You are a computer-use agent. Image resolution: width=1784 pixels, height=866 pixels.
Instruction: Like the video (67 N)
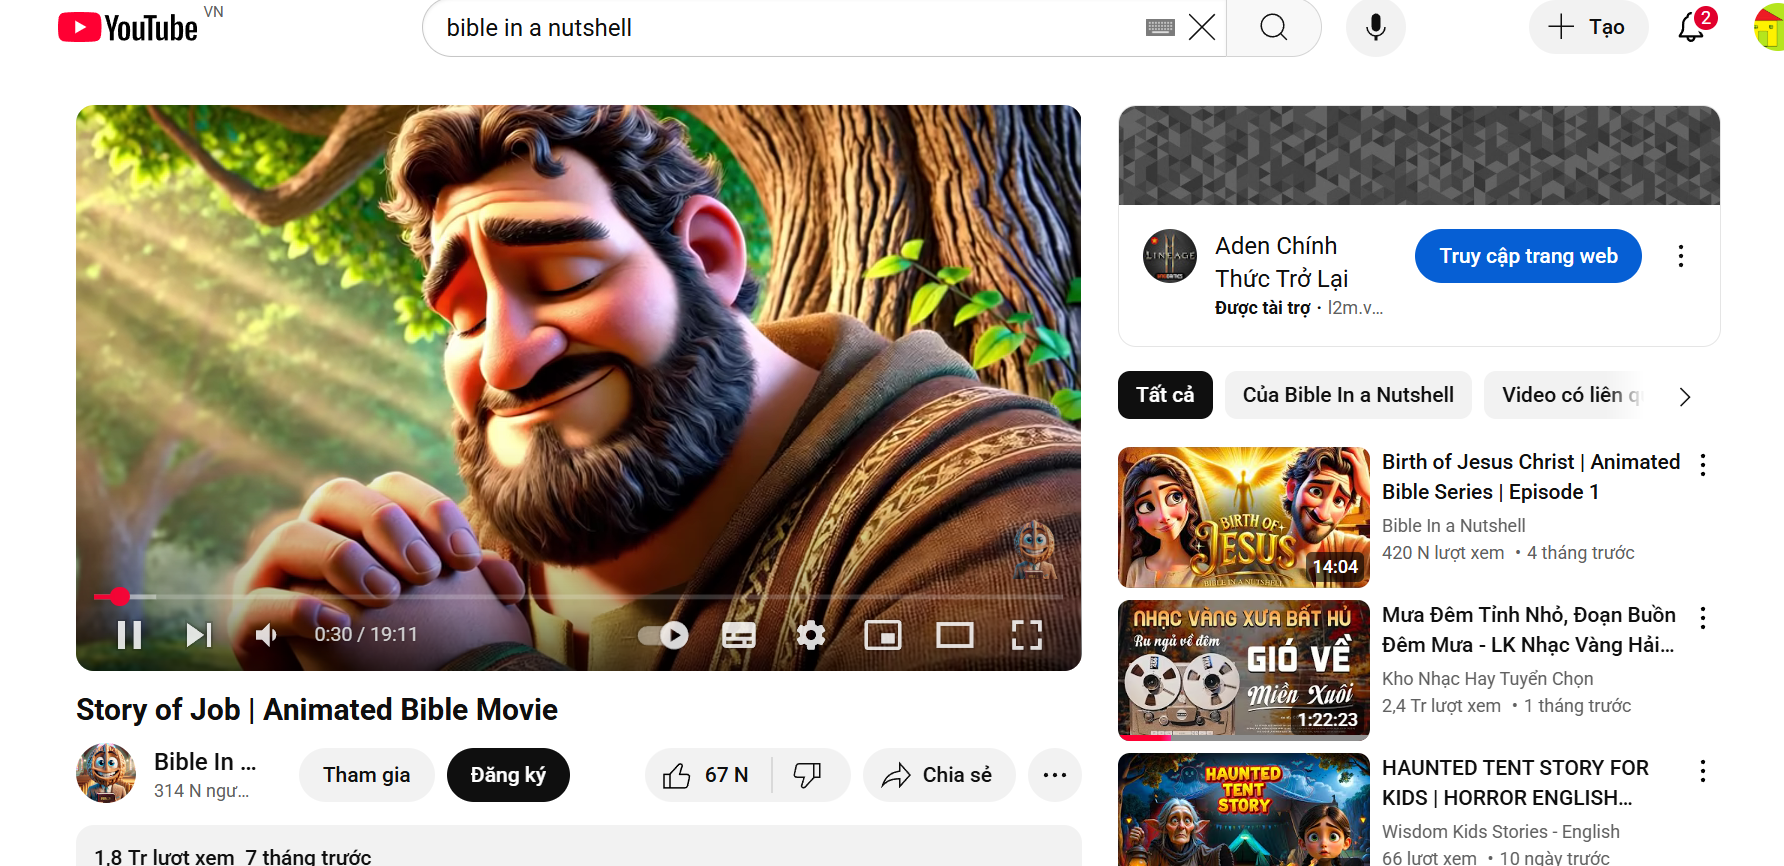[708, 775]
